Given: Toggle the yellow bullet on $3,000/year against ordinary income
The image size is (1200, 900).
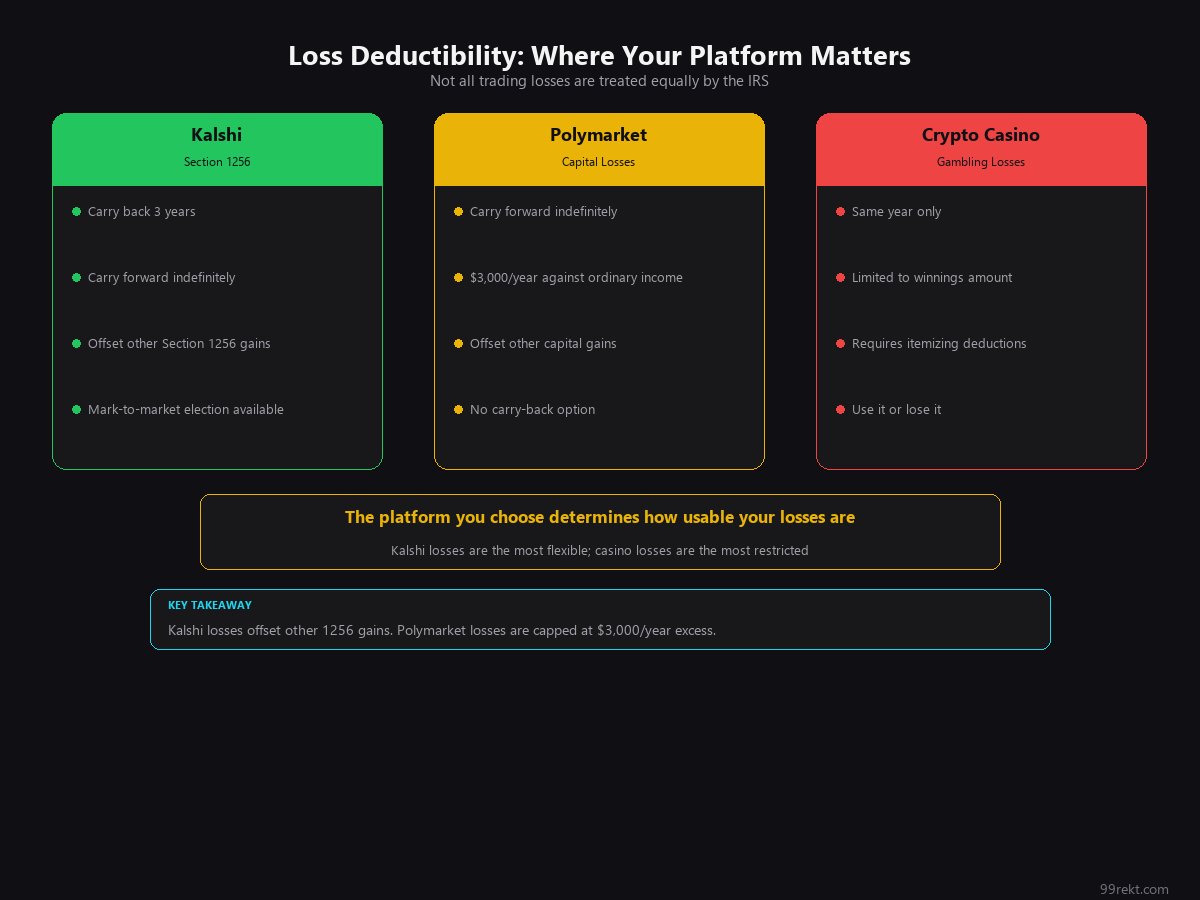Looking at the screenshot, I should (458, 277).
